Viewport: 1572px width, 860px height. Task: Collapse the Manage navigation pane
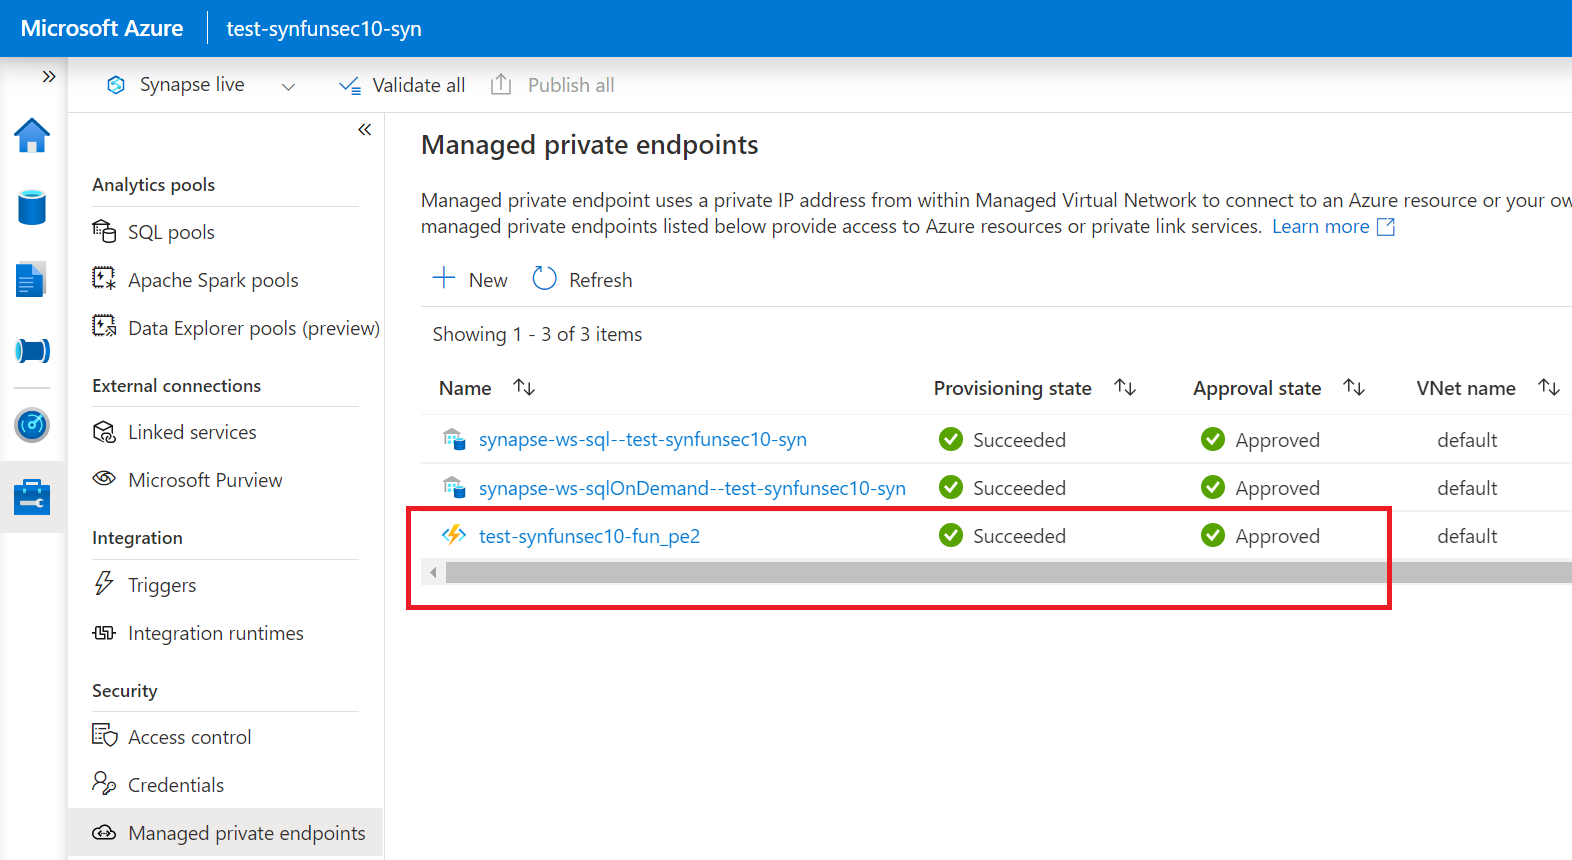pos(365,130)
